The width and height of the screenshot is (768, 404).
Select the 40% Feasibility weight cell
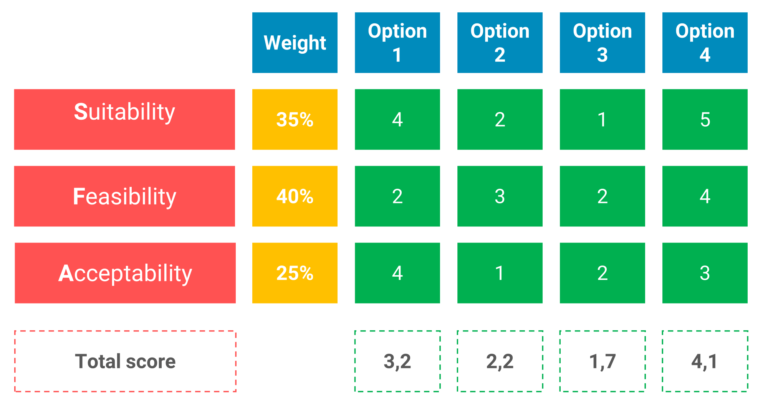[x=295, y=196]
